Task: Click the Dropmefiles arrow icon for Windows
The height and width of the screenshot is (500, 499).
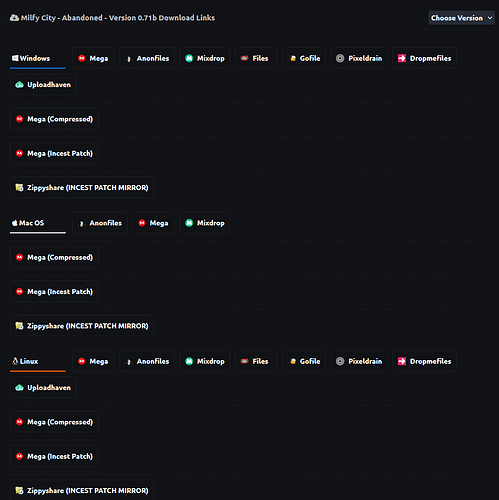Action: click(402, 58)
